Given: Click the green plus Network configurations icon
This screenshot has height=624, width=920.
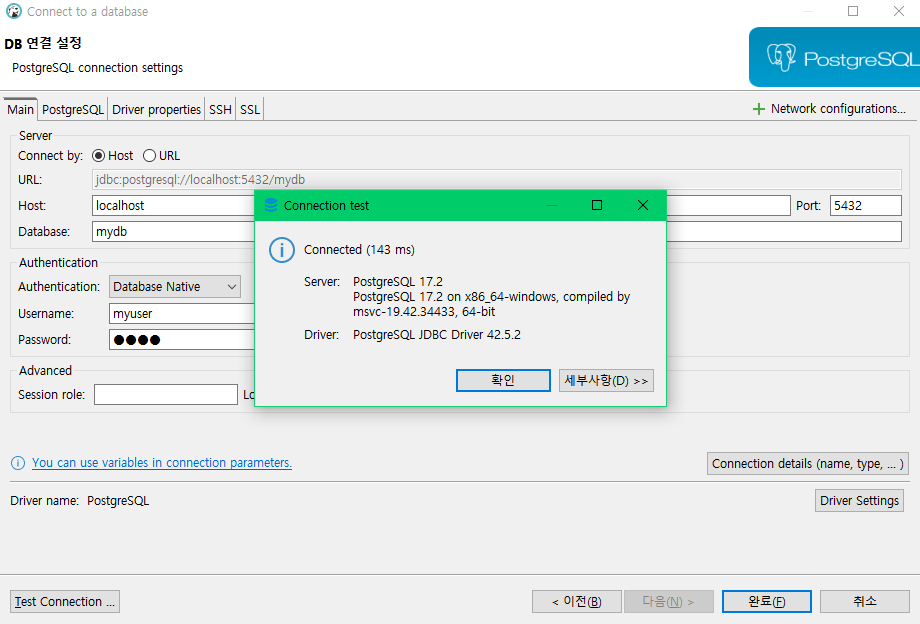Looking at the screenshot, I should (759, 109).
